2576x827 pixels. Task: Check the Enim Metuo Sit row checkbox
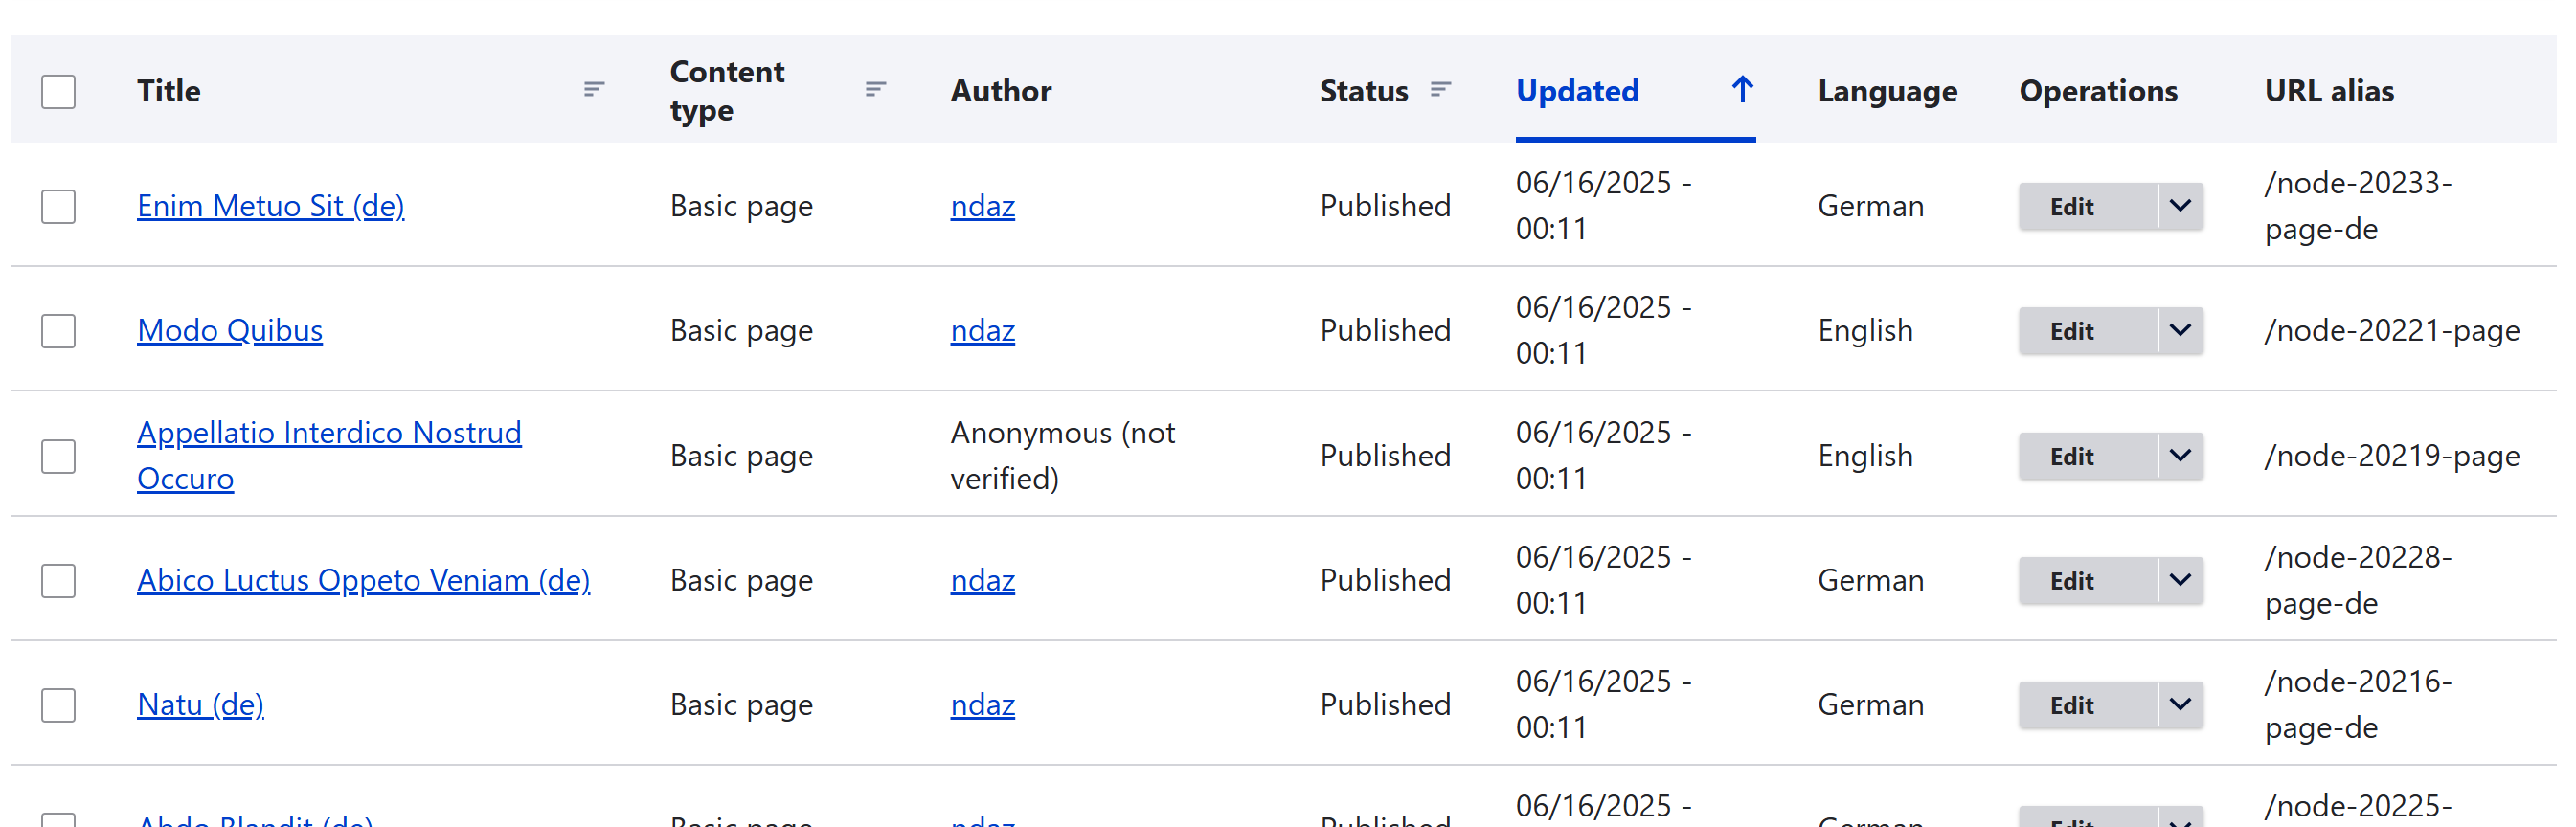pyautogui.click(x=58, y=206)
